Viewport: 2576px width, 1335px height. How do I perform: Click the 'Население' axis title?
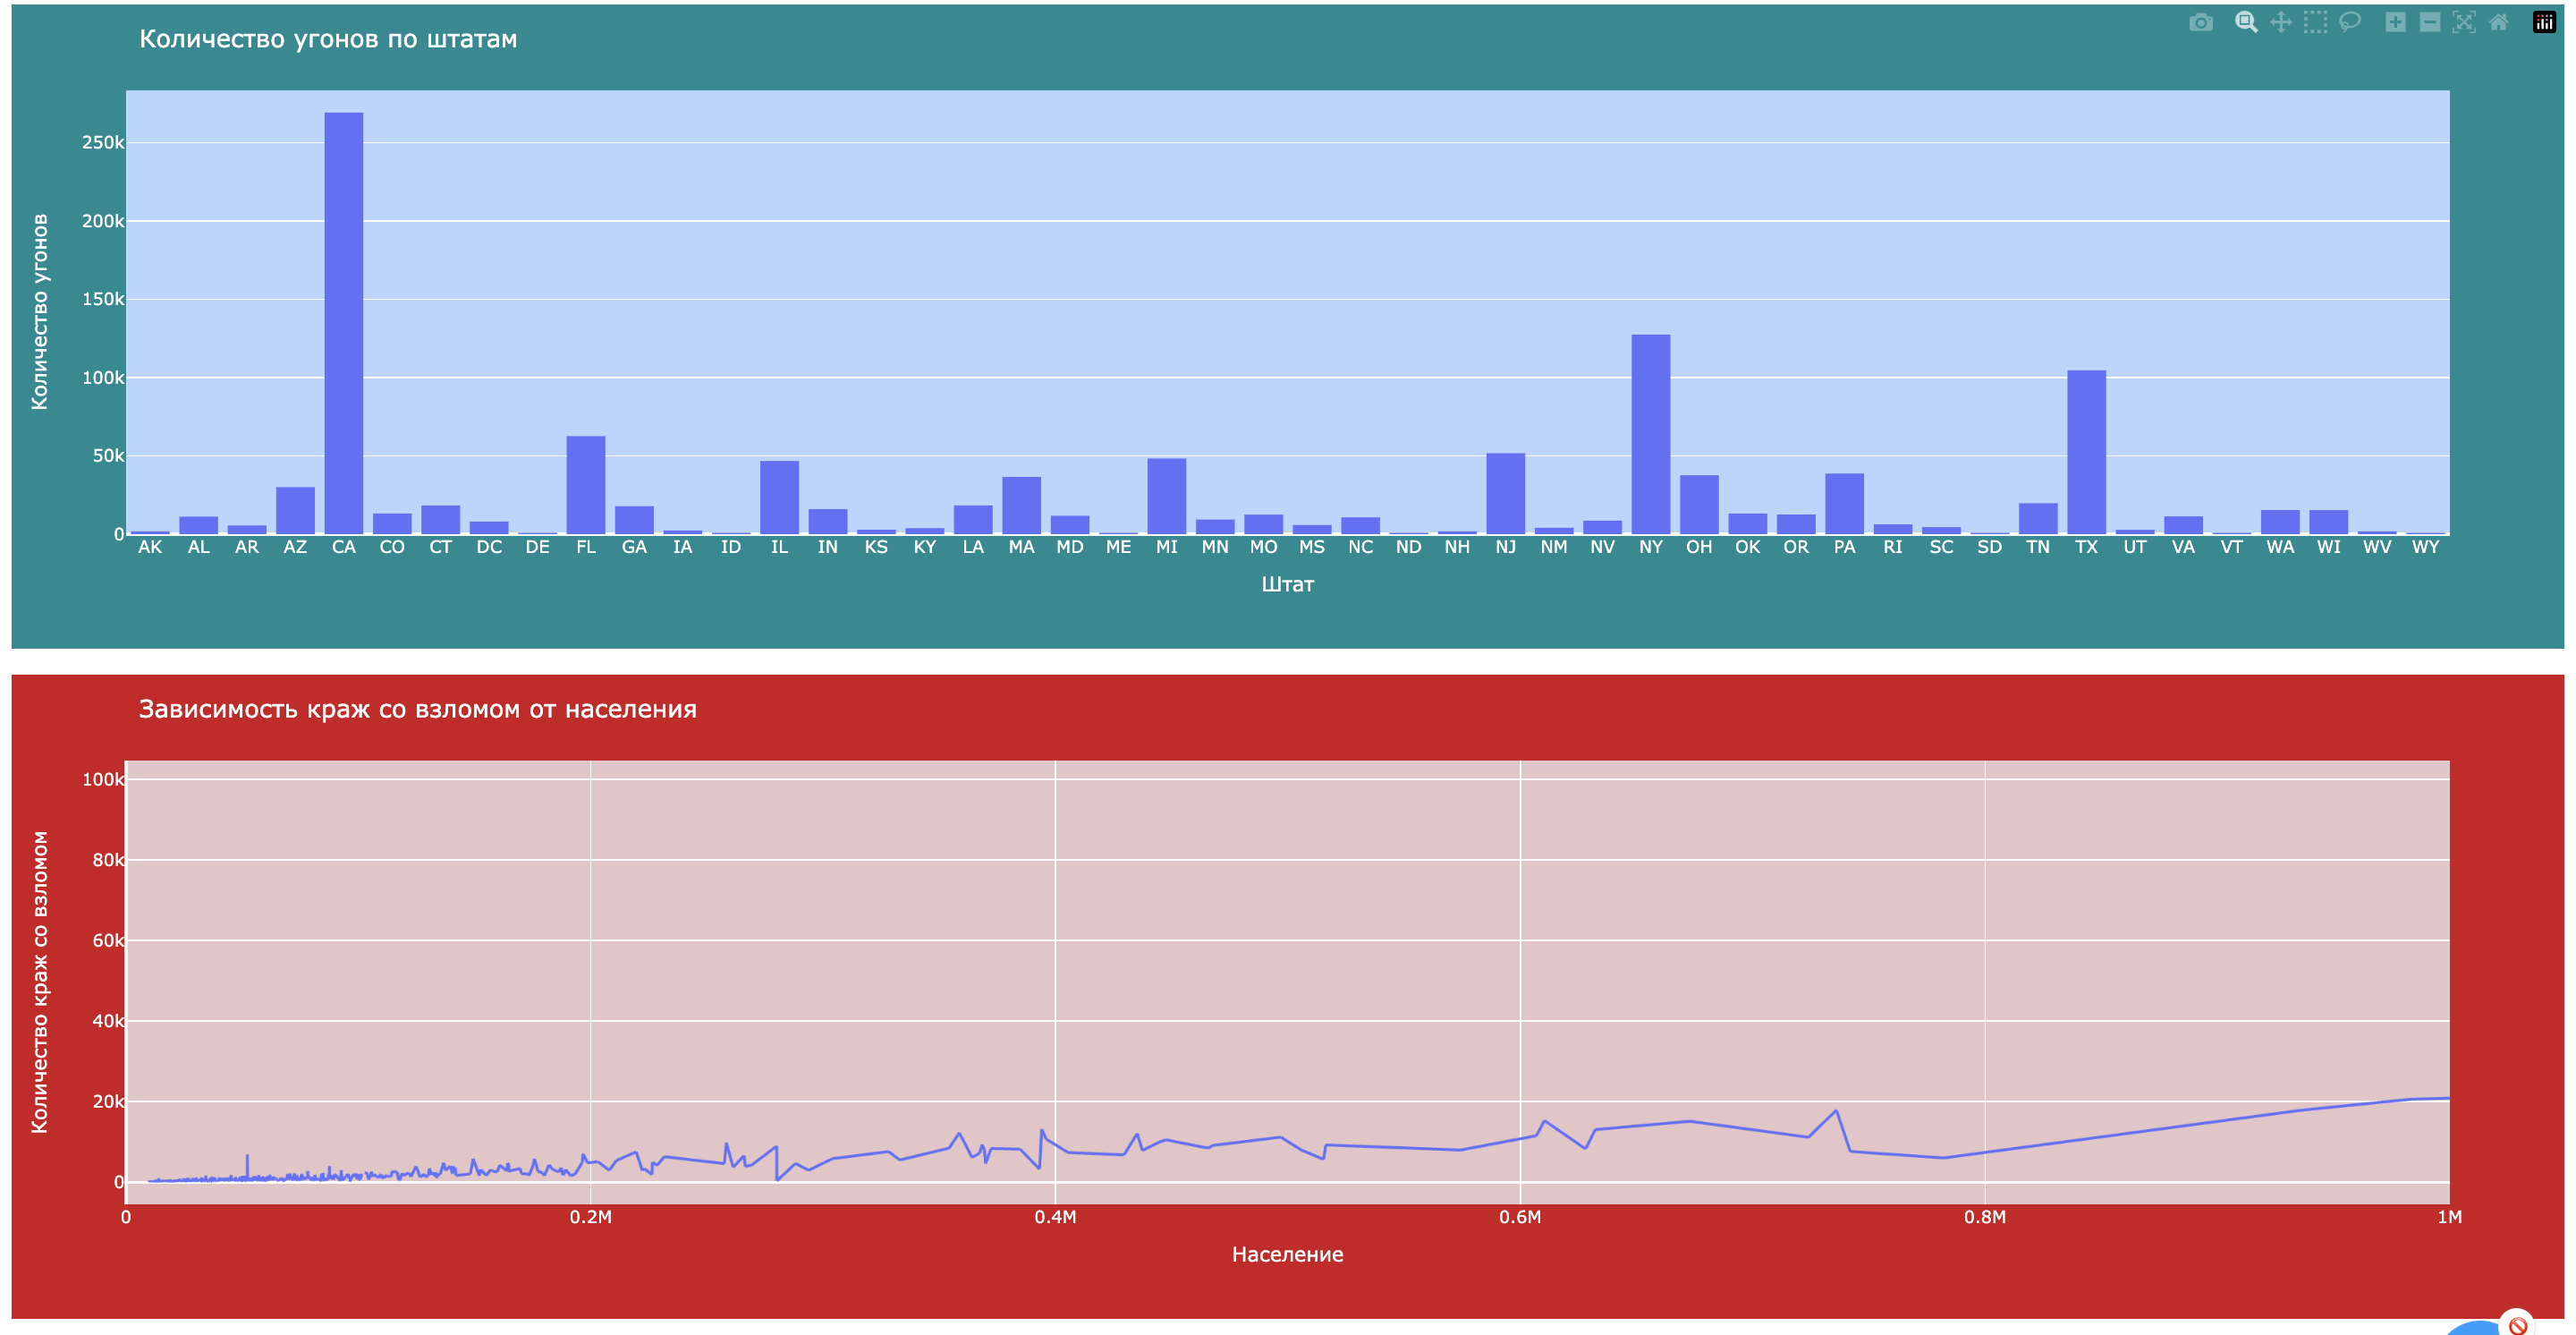(1287, 1254)
